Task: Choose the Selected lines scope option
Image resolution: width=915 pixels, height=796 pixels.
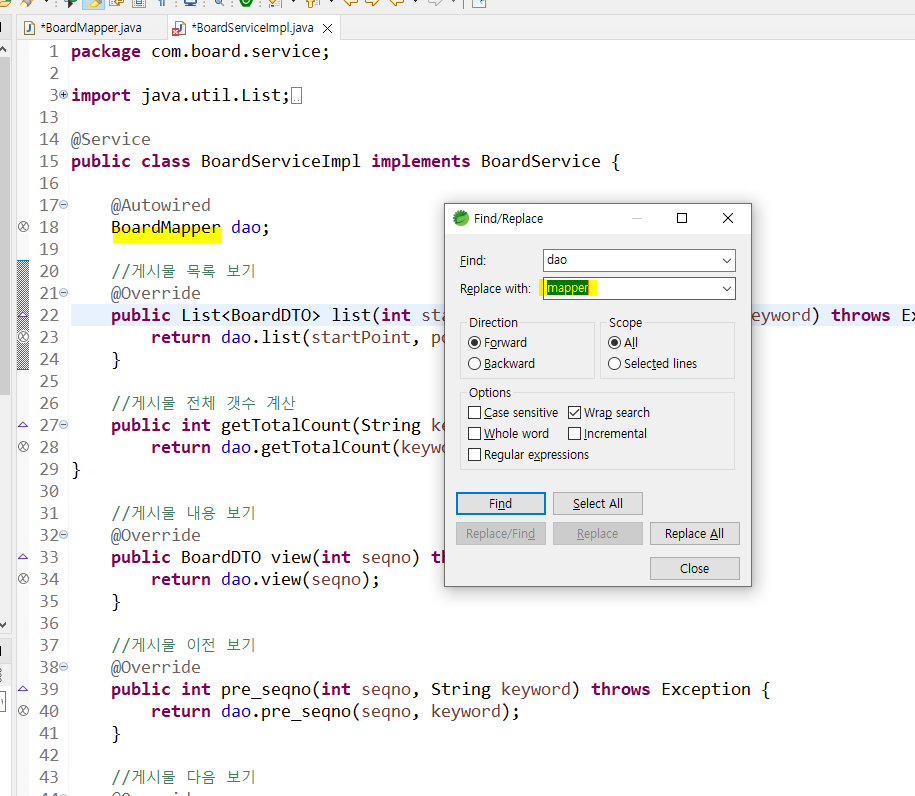Action: (x=652, y=364)
